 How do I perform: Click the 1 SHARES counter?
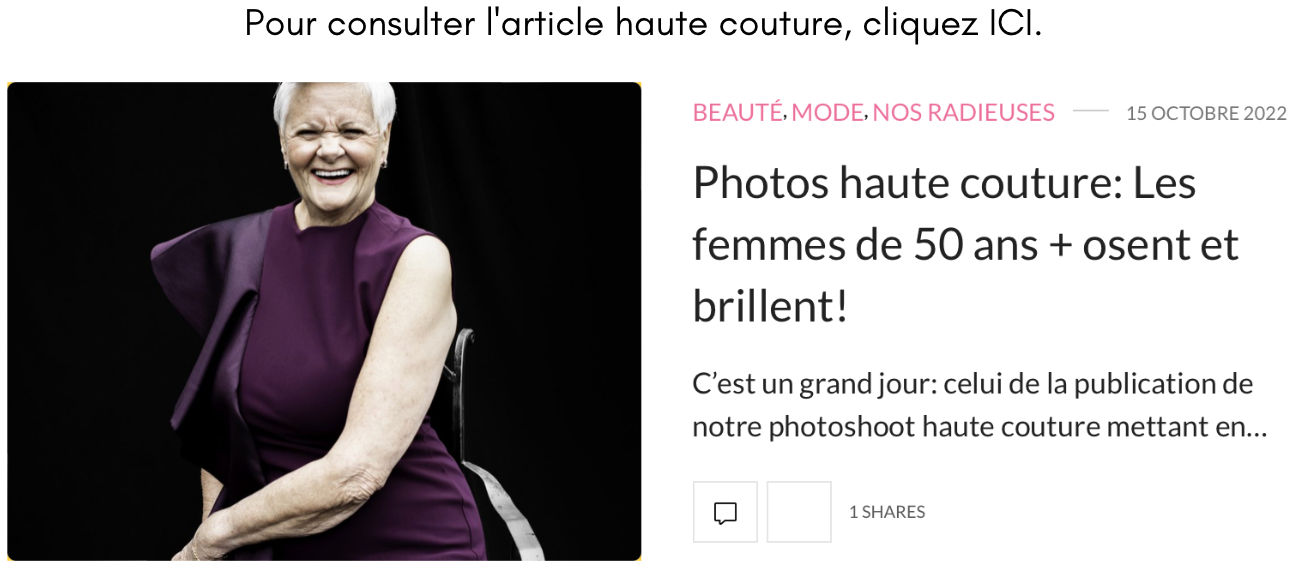(887, 512)
